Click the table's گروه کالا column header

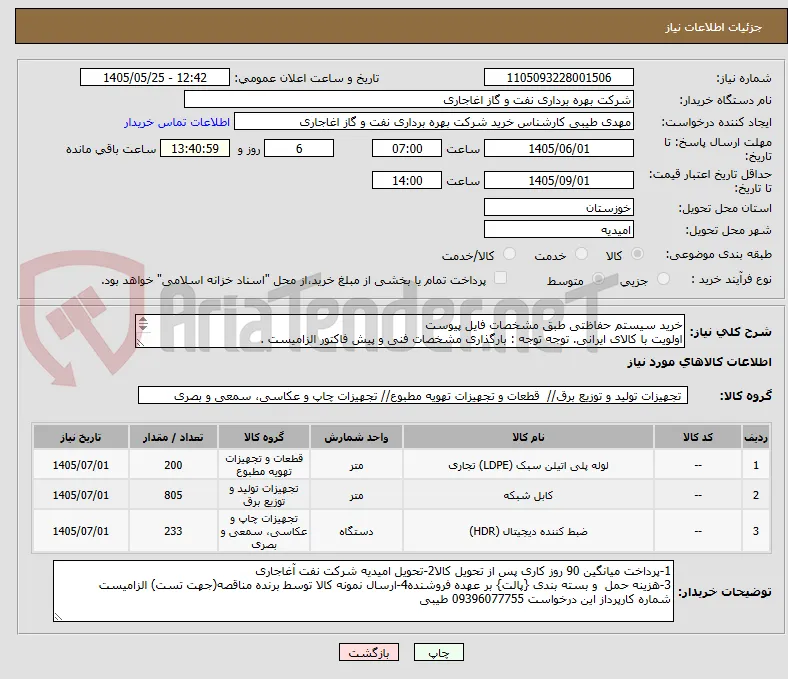[x=264, y=437]
